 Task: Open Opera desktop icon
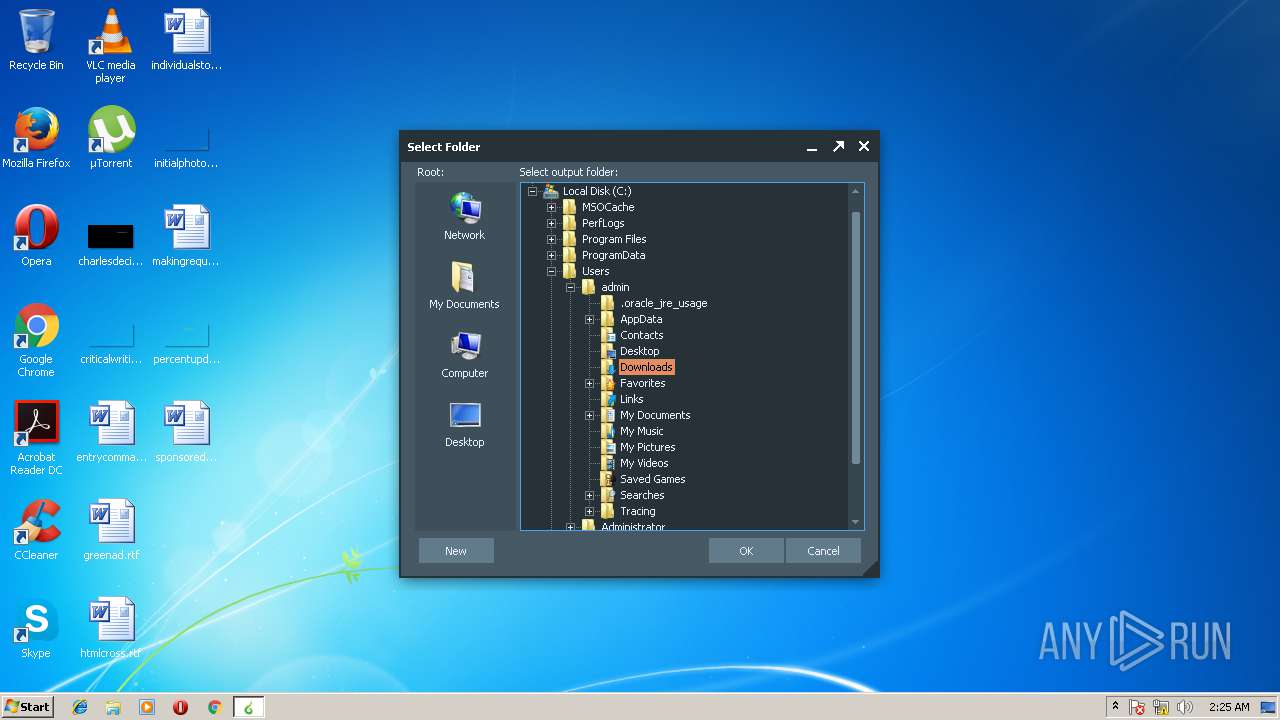pos(36,236)
